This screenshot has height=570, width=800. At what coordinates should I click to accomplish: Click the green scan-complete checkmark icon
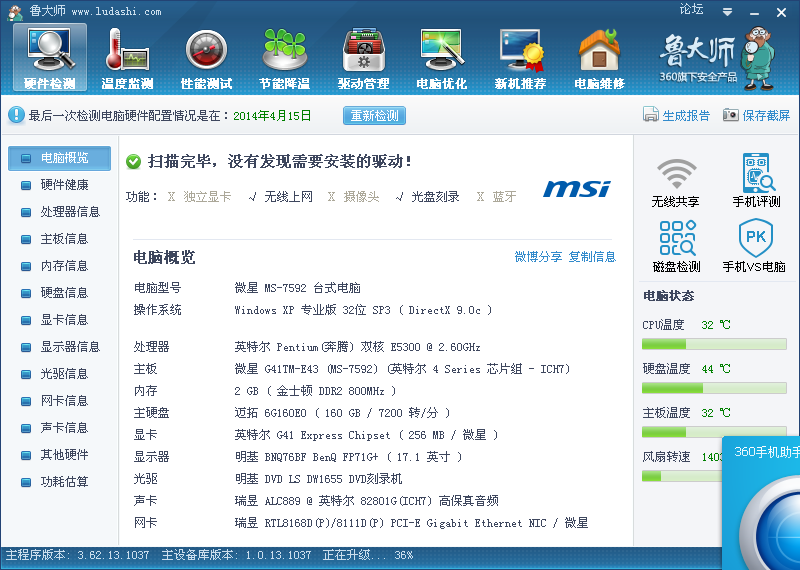pos(133,162)
